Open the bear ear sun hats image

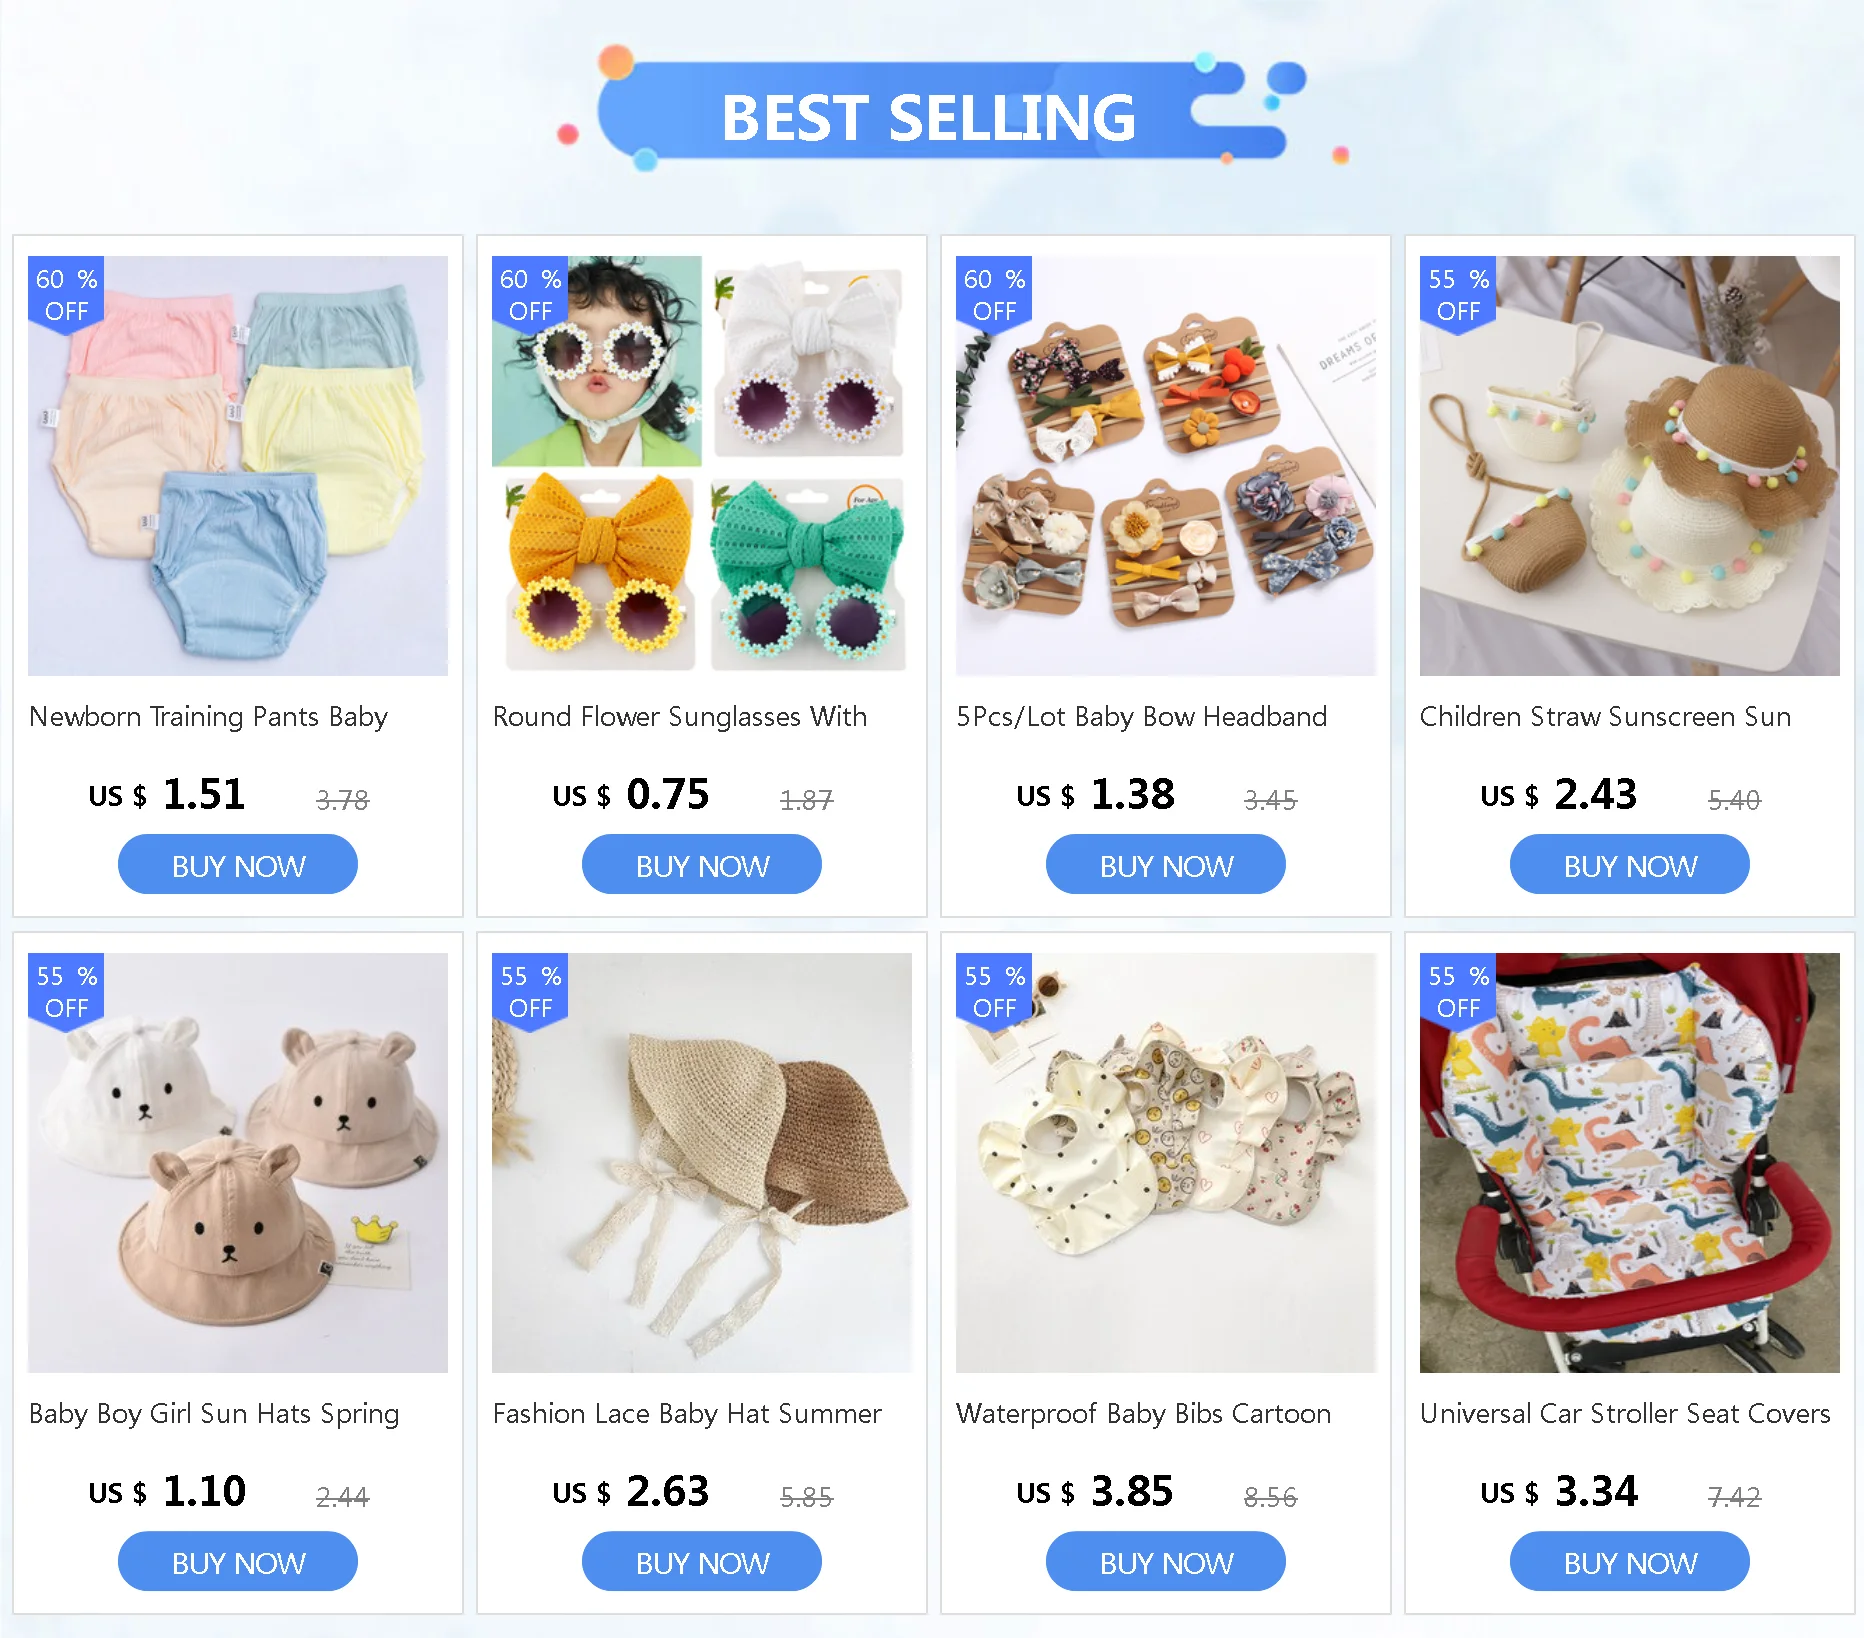[x=238, y=1163]
